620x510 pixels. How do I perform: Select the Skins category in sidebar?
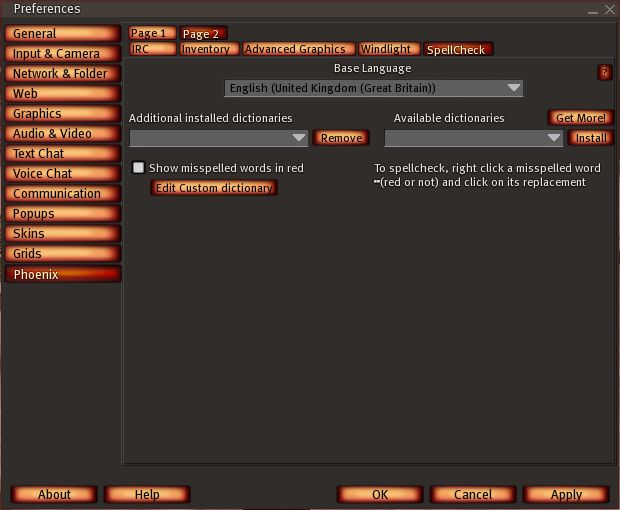point(62,234)
